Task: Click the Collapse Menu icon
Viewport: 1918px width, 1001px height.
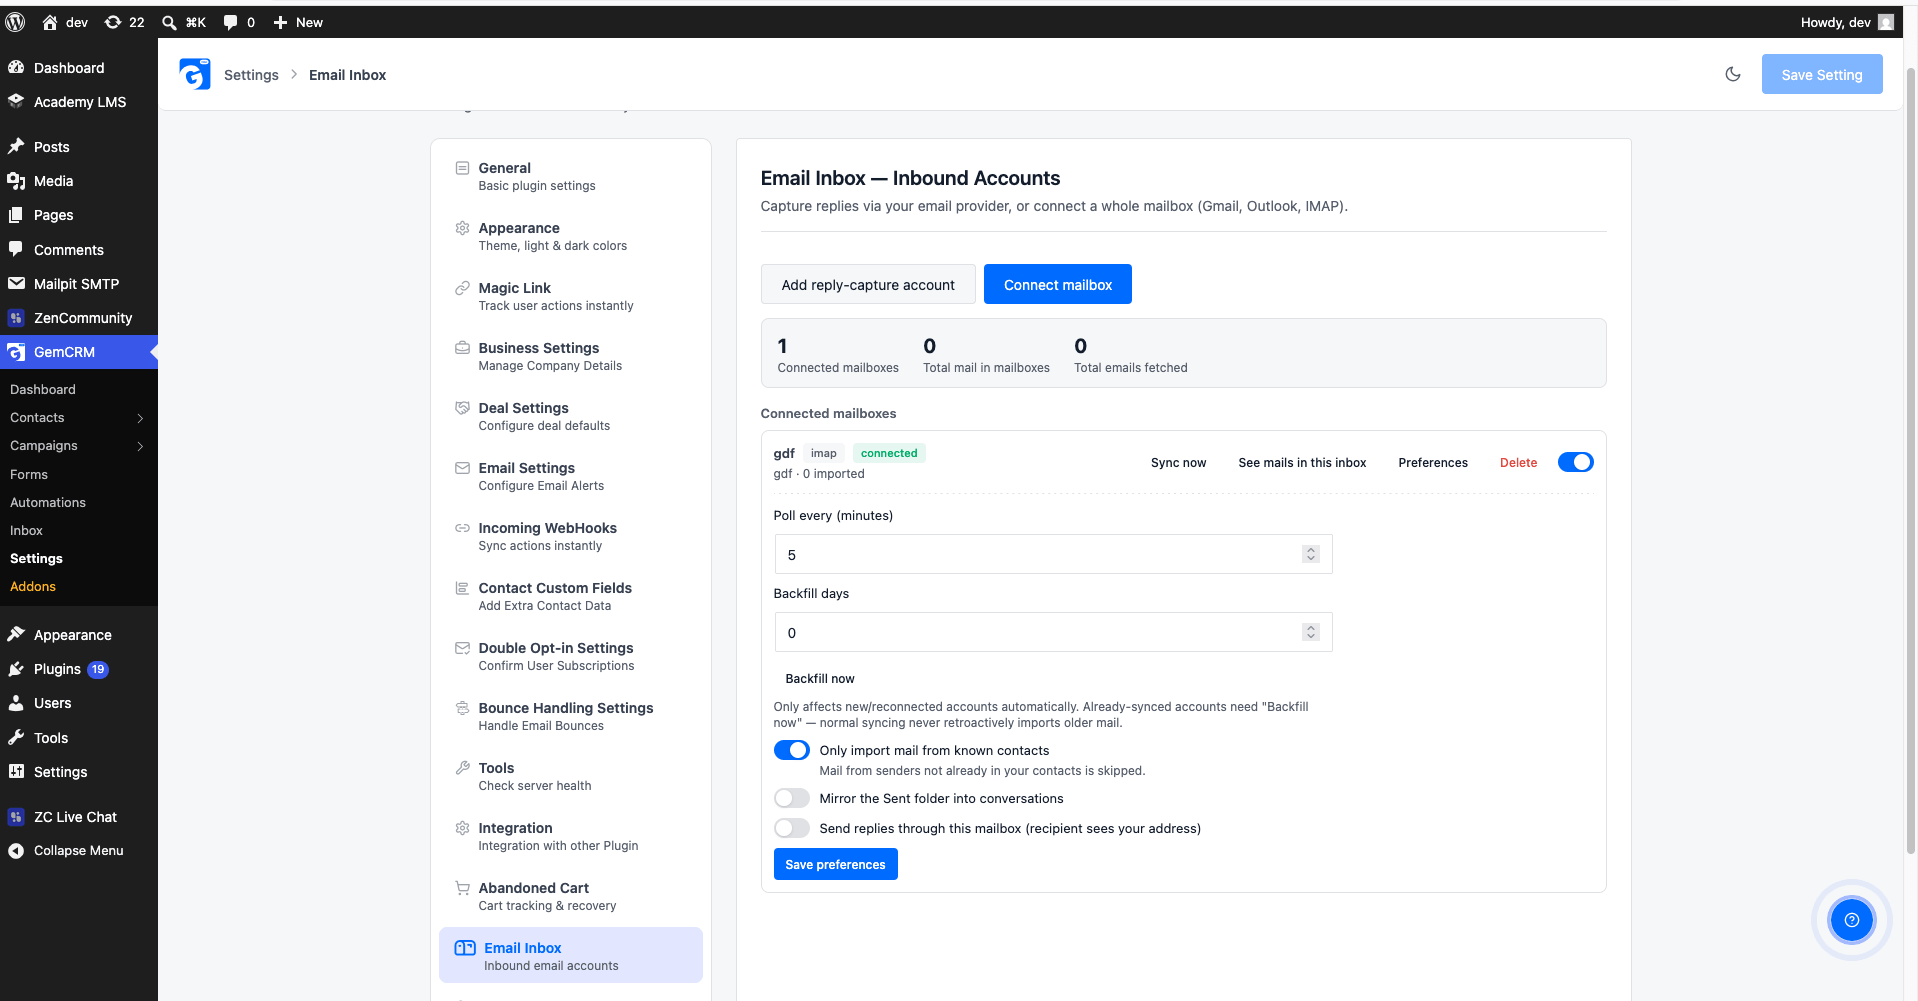Action: (16, 851)
